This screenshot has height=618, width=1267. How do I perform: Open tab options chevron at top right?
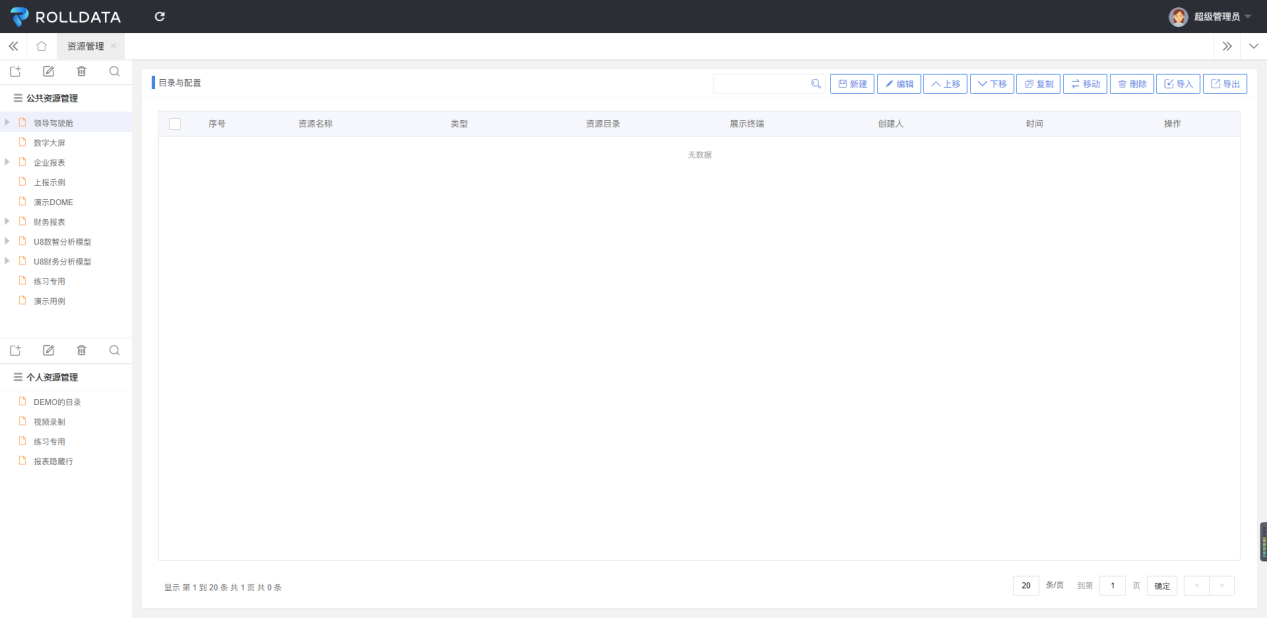click(1254, 46)
